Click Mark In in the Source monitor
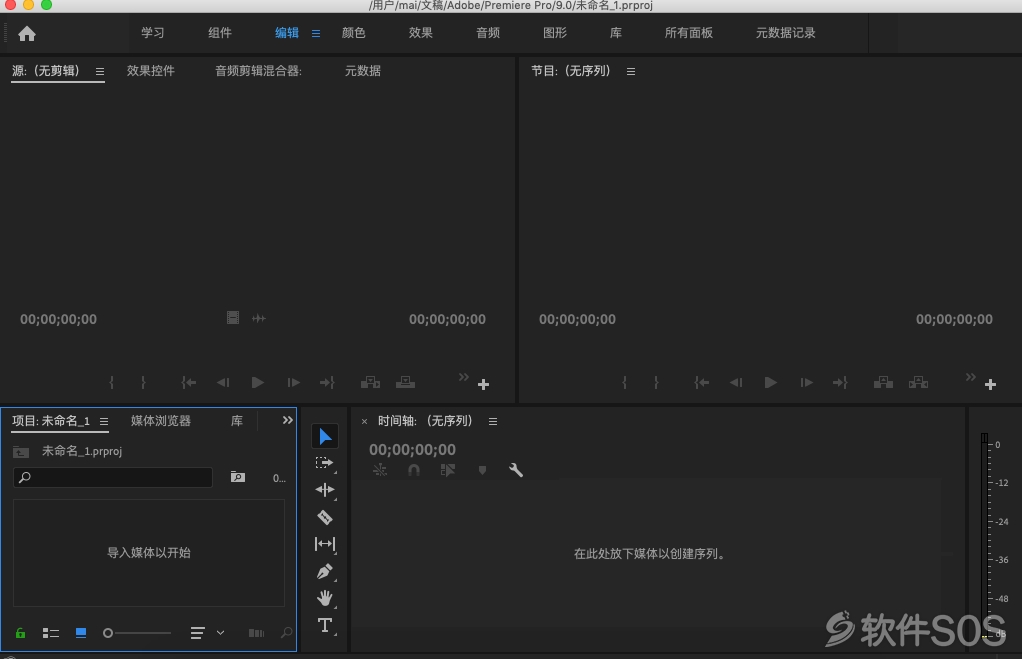 tap(111, 383)
